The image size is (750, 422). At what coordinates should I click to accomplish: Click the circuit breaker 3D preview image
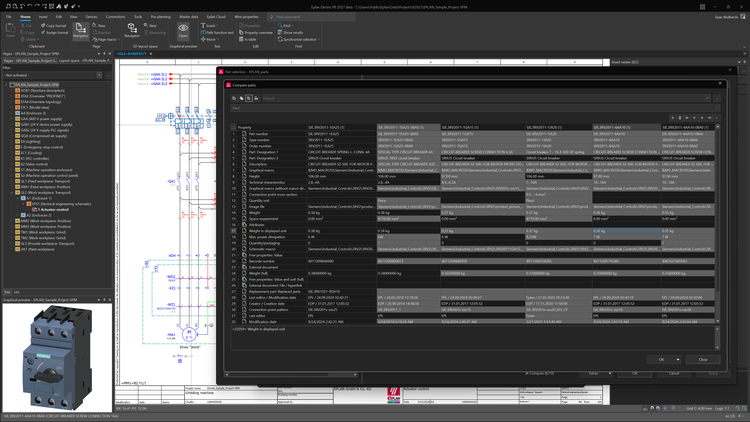point(57,358)
